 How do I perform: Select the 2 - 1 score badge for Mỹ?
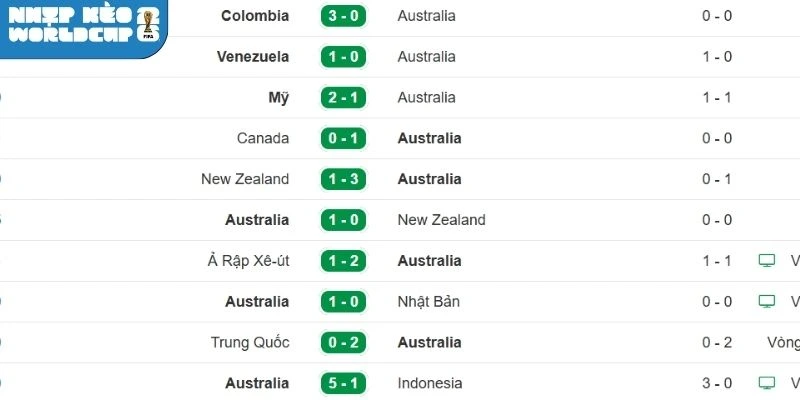click(x=343, y=98)
